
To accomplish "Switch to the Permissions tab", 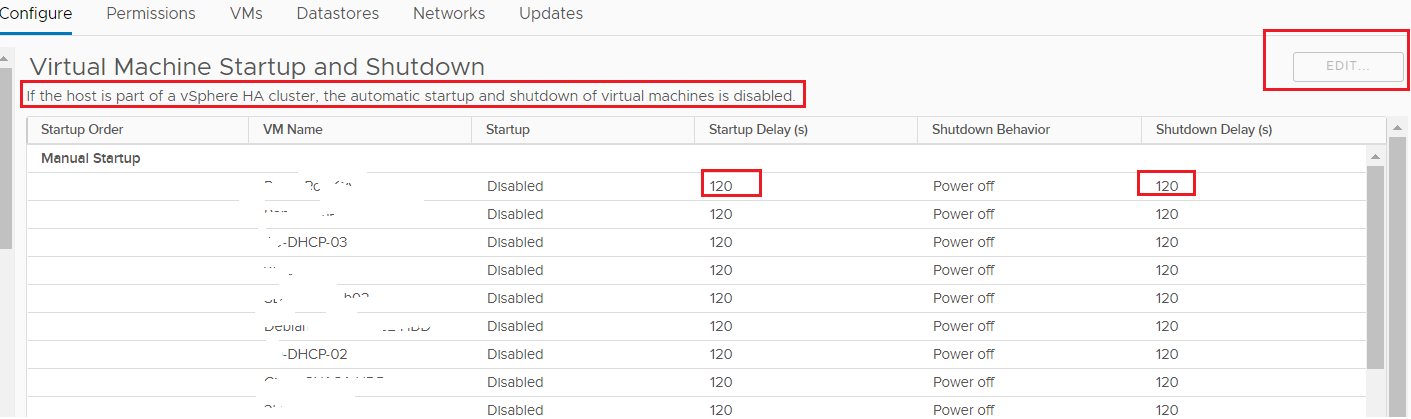I will [x=151, y=14].
